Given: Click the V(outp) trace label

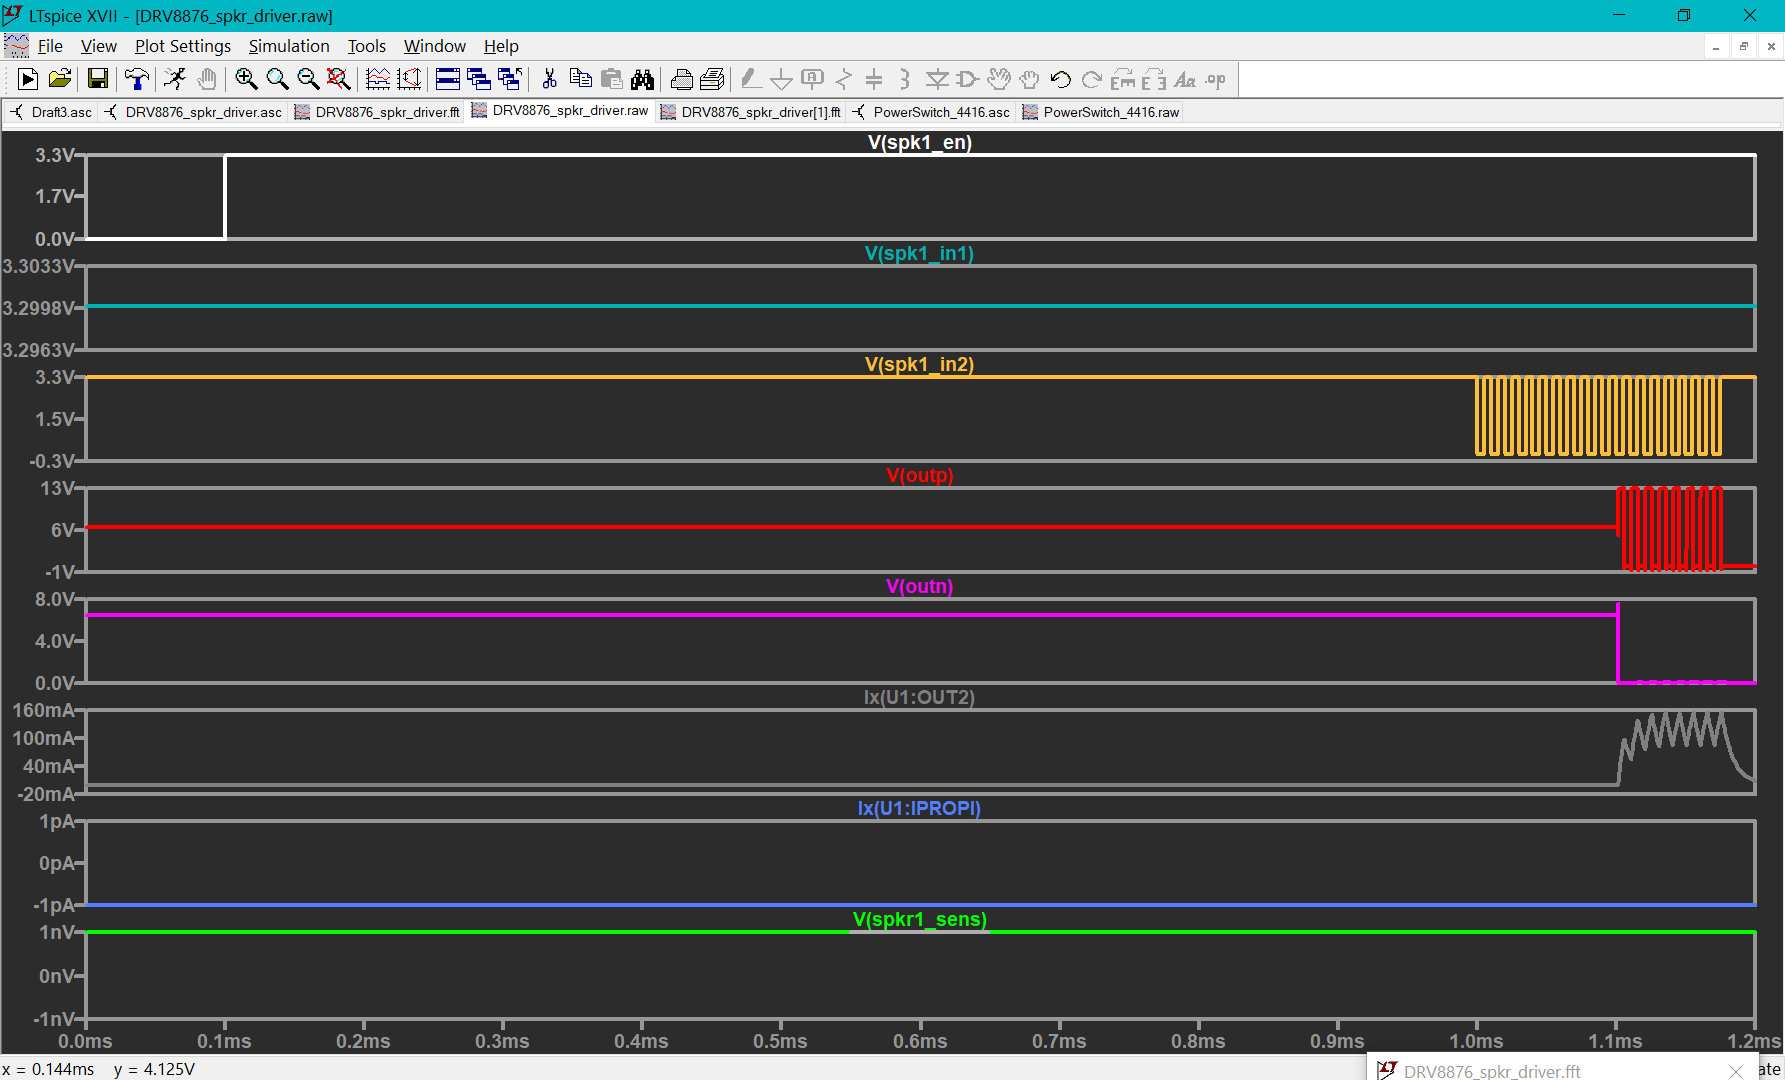Looking at the screenshot, I should pos(920,475).
